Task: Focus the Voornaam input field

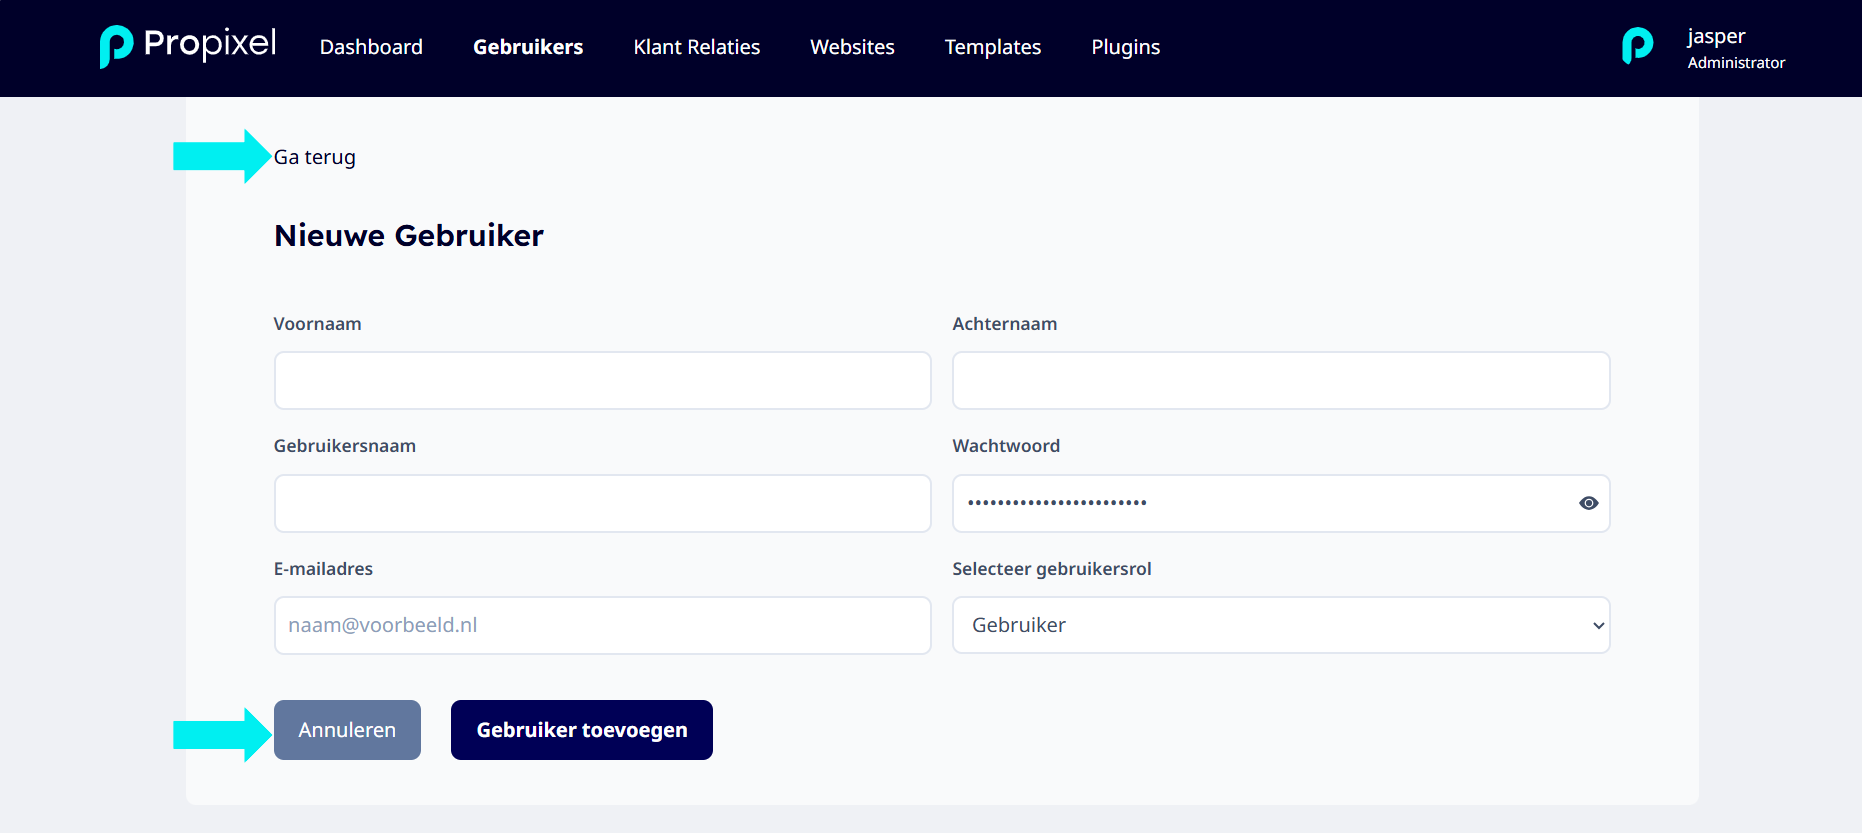Action: tap(603, 380)
